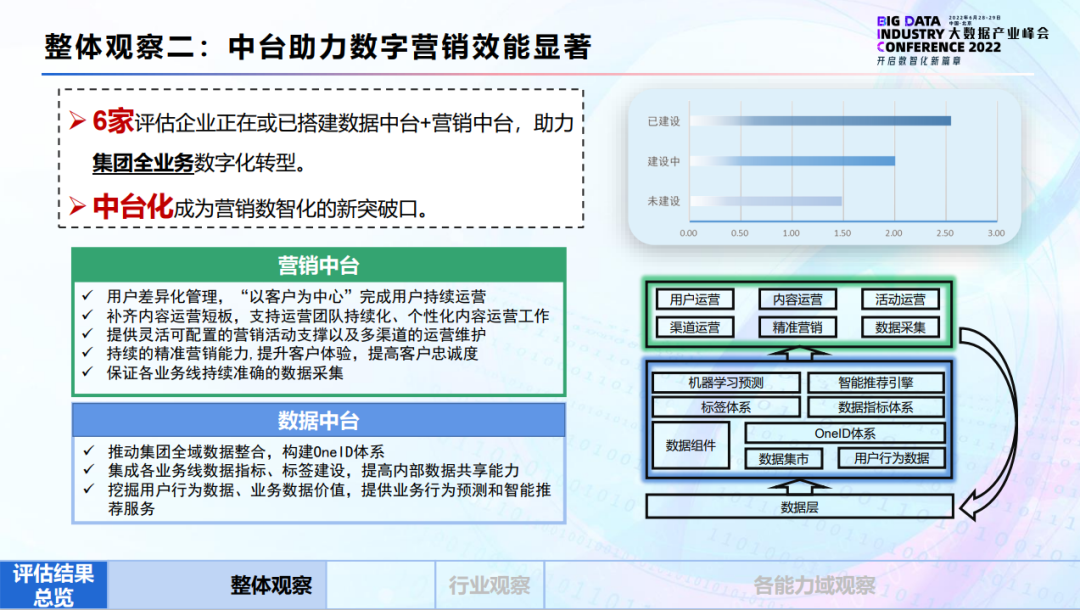This screenshot has width=1080, height=610.
Task: Expand the 营销中台 section header
Action: (321, 267)
